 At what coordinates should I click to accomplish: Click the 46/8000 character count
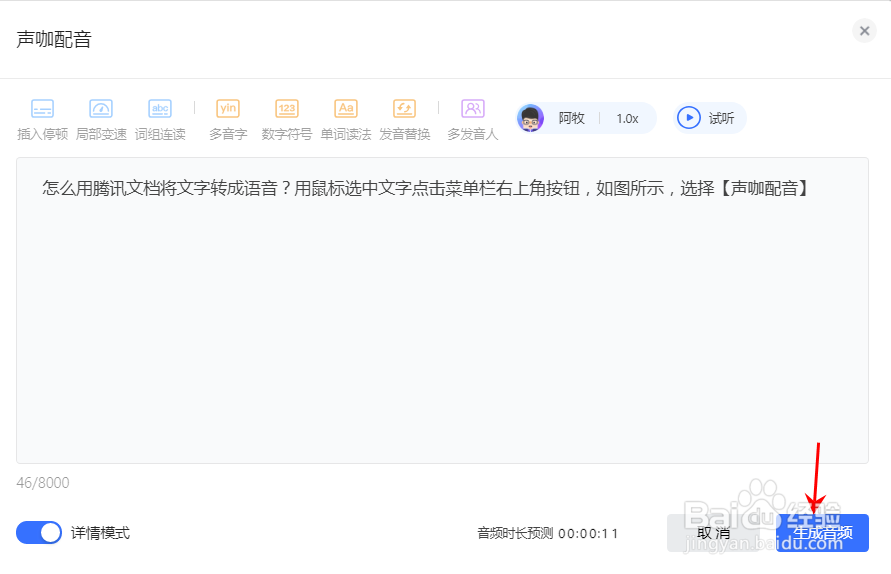[x=43, y=483]
